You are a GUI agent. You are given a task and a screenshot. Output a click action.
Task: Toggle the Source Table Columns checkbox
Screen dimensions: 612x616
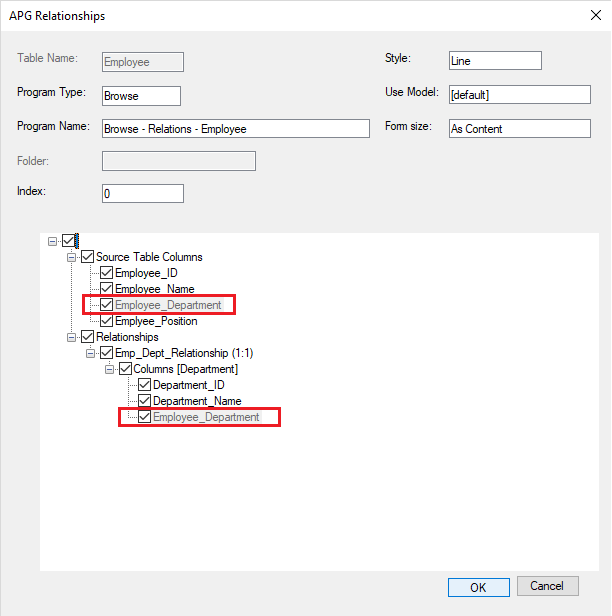point(88,257)
